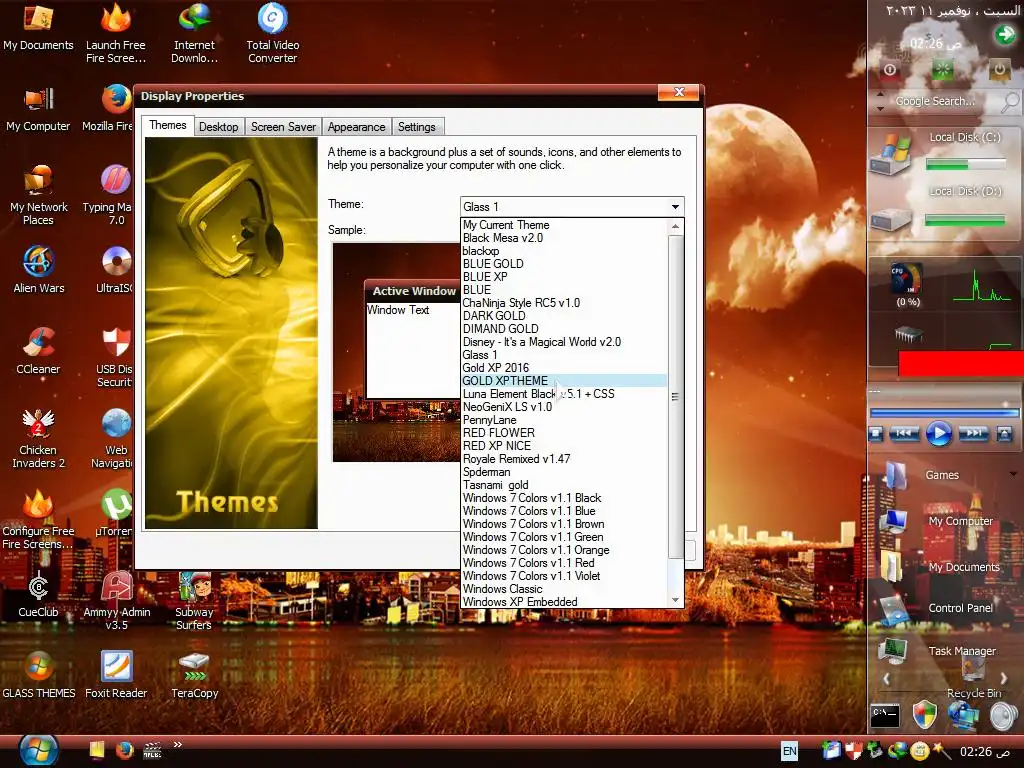This screenshot has height=768, width=1024.
Task: Click green arrow on sidebar calendar
Action: click(x=1004, y=34)
